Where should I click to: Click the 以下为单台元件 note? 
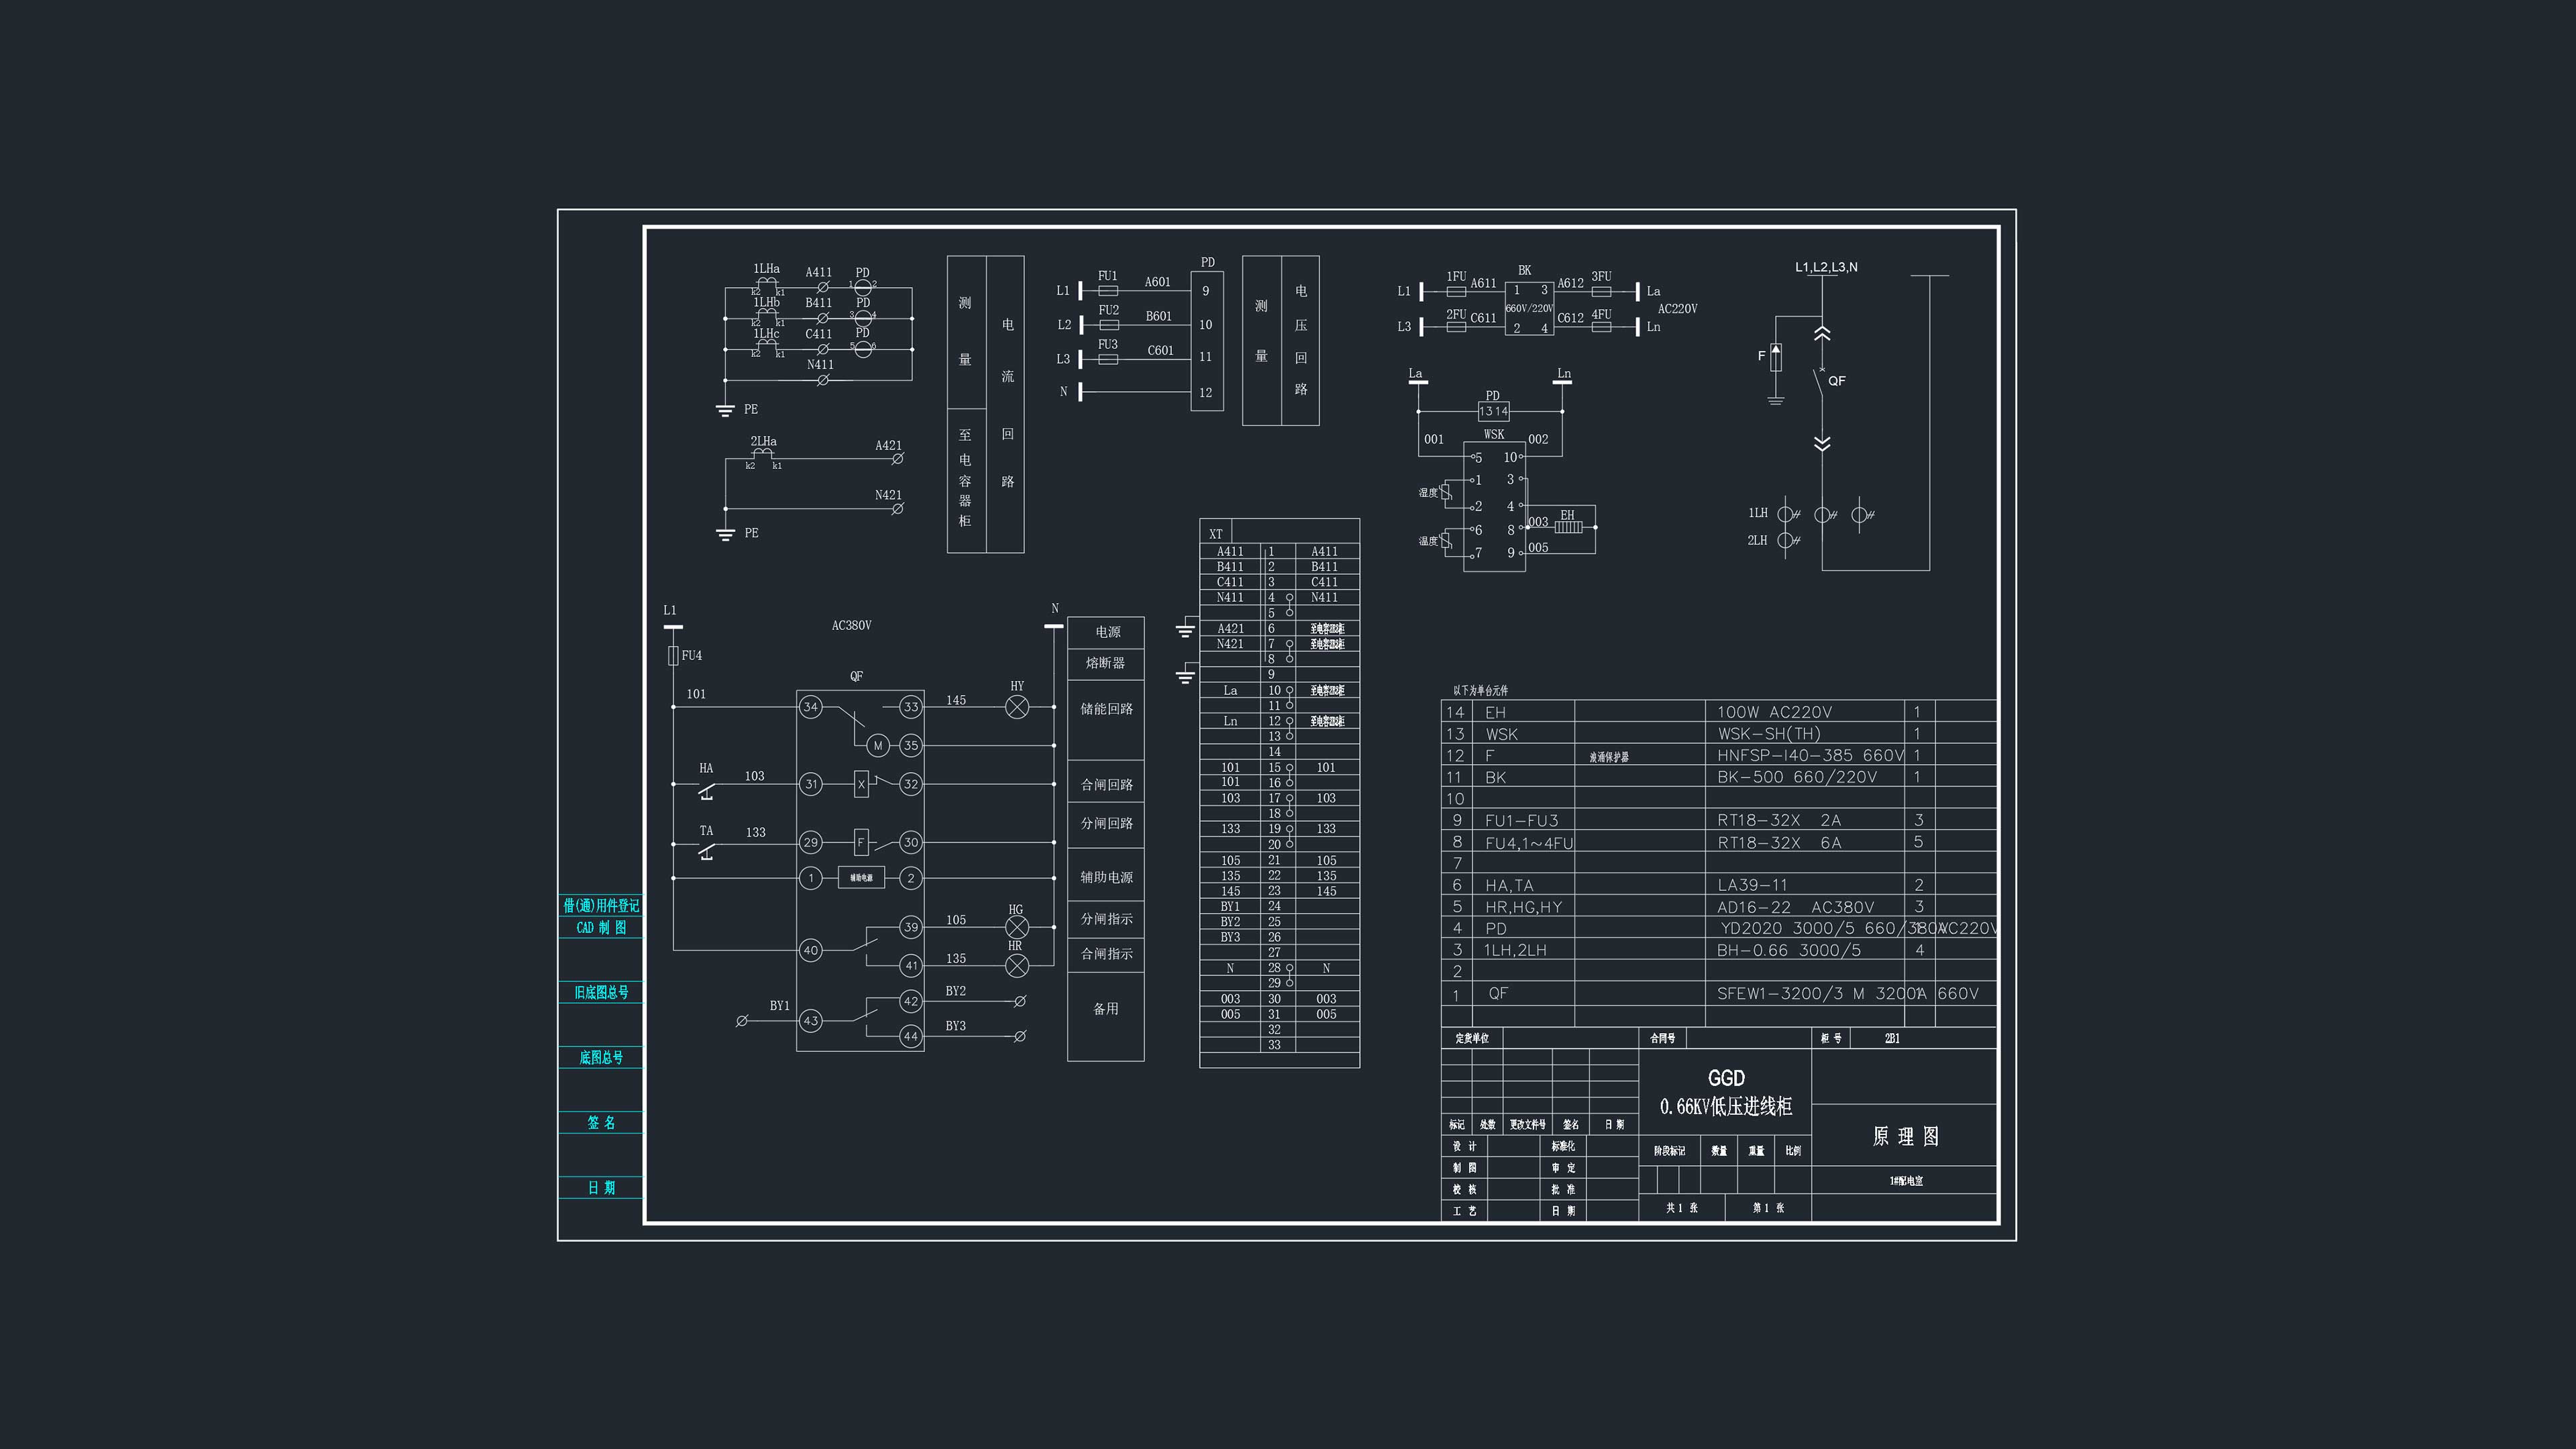point(1481,690)
